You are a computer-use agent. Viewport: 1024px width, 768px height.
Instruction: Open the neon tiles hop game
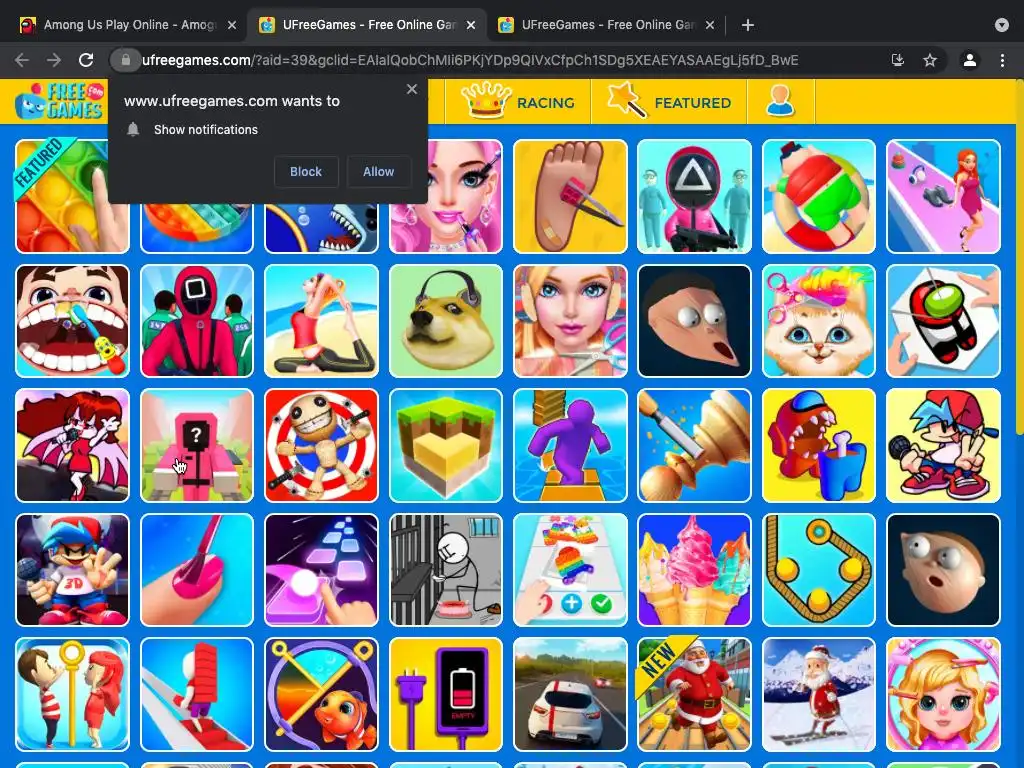point(321,570)
